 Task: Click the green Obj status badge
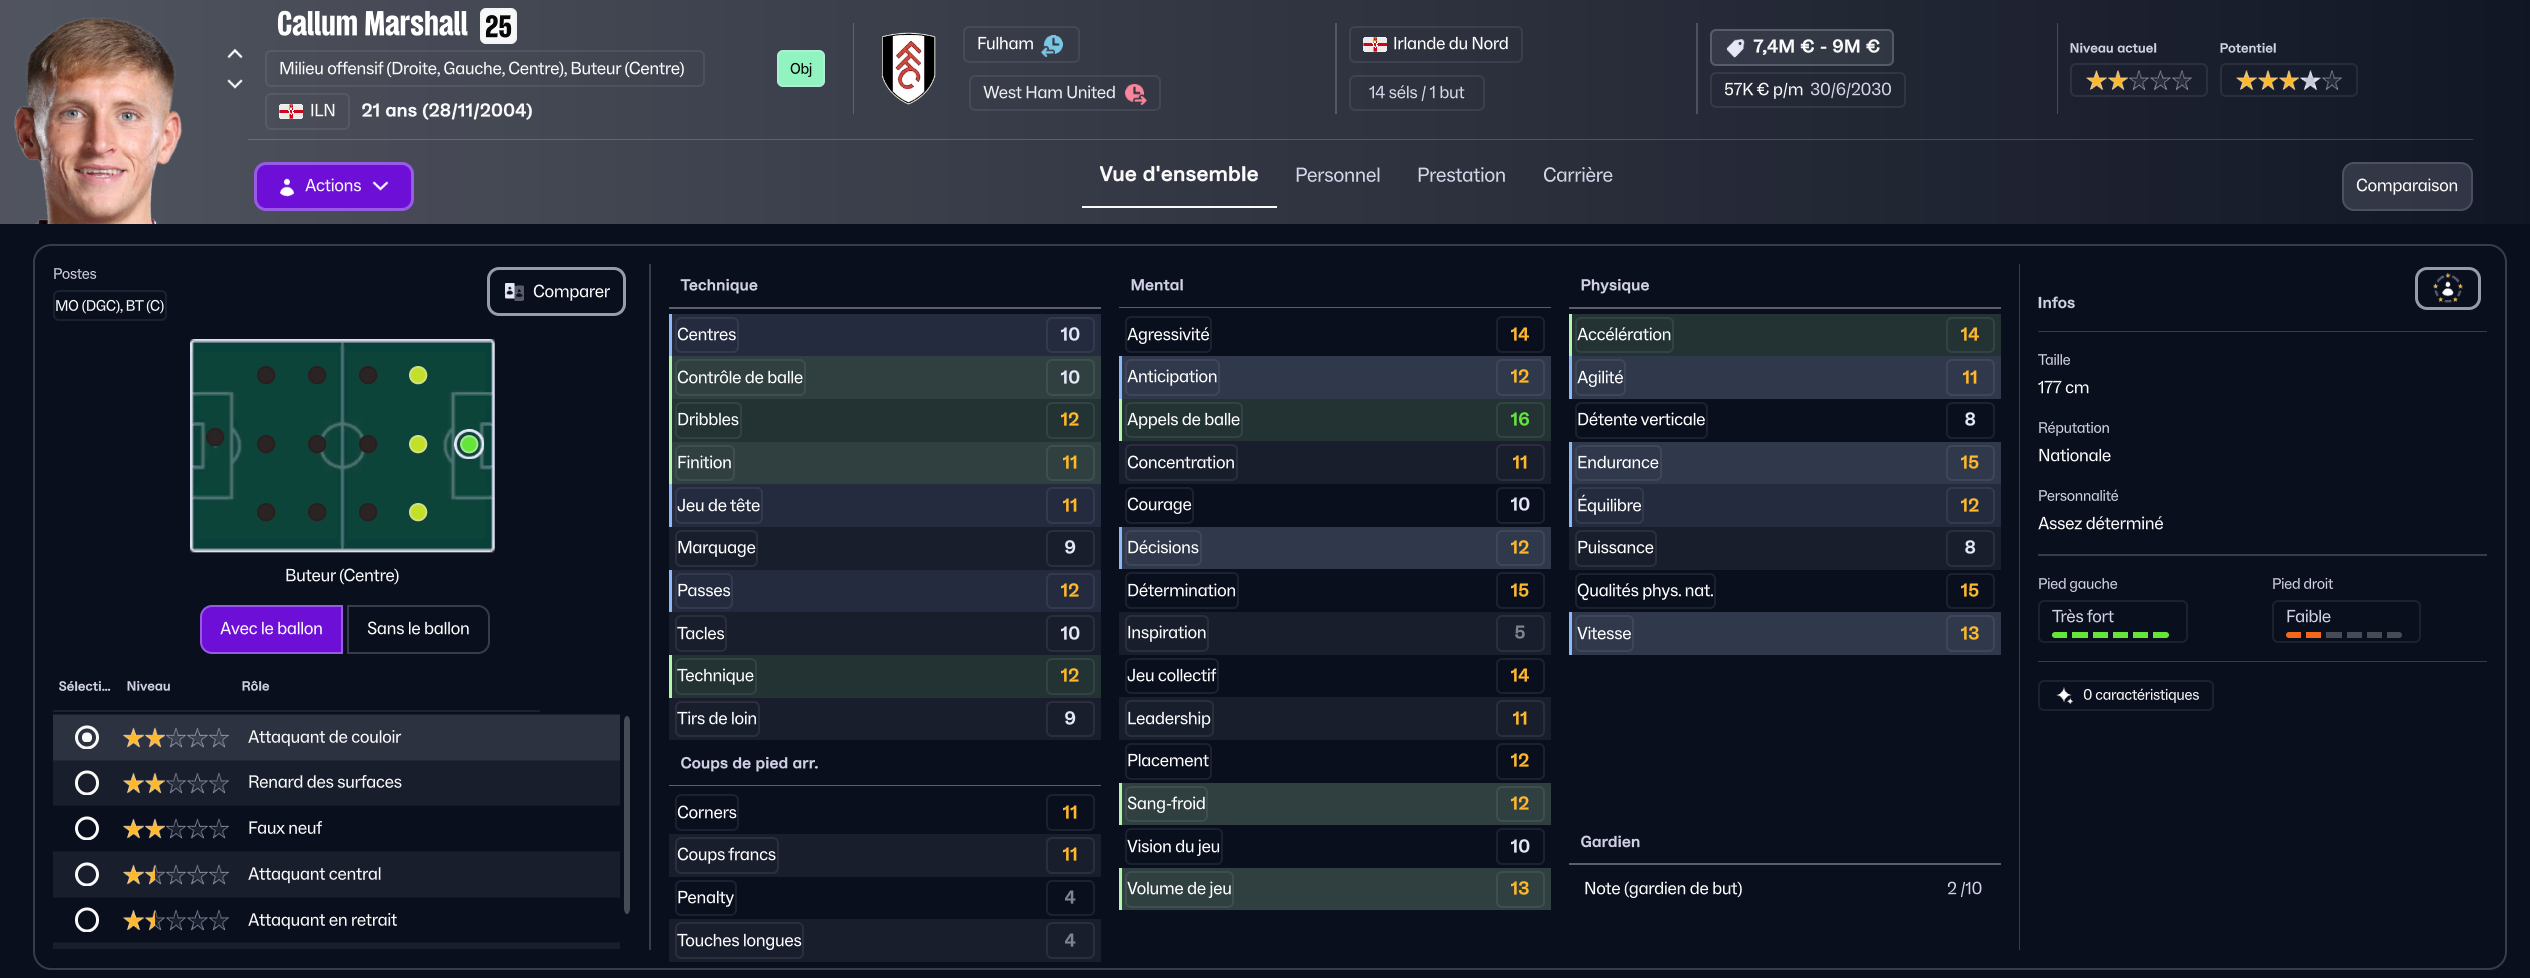800,69
